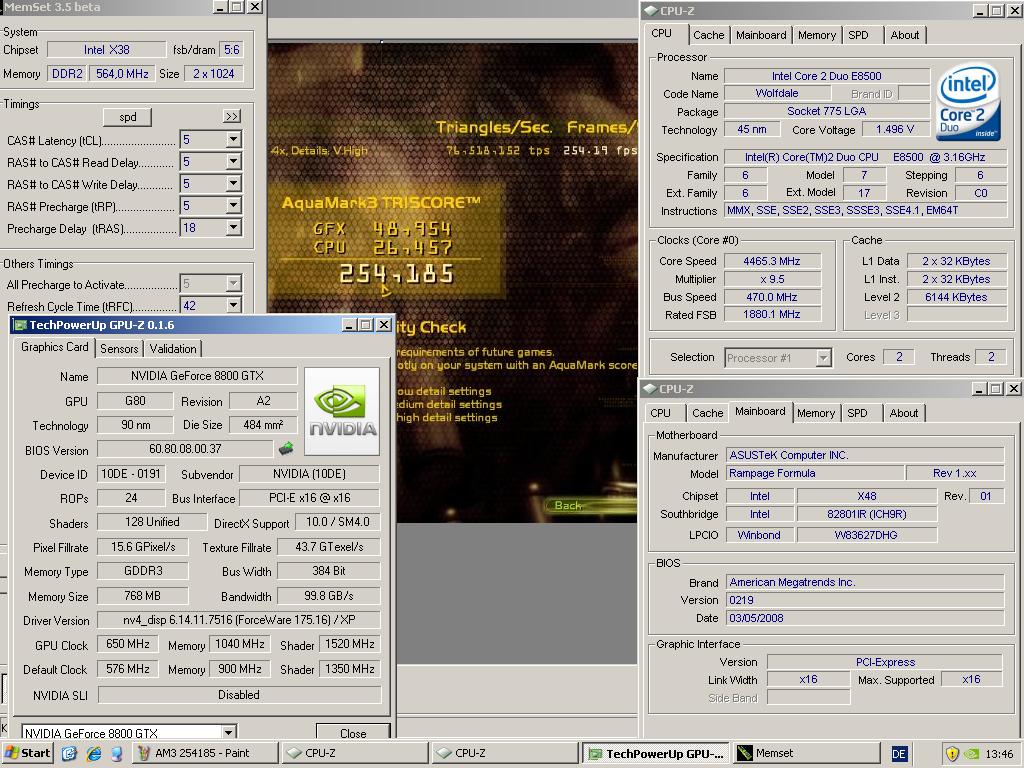
Task: Open CPU tab in lower CPU-Z
Action: tap(660, 413)
